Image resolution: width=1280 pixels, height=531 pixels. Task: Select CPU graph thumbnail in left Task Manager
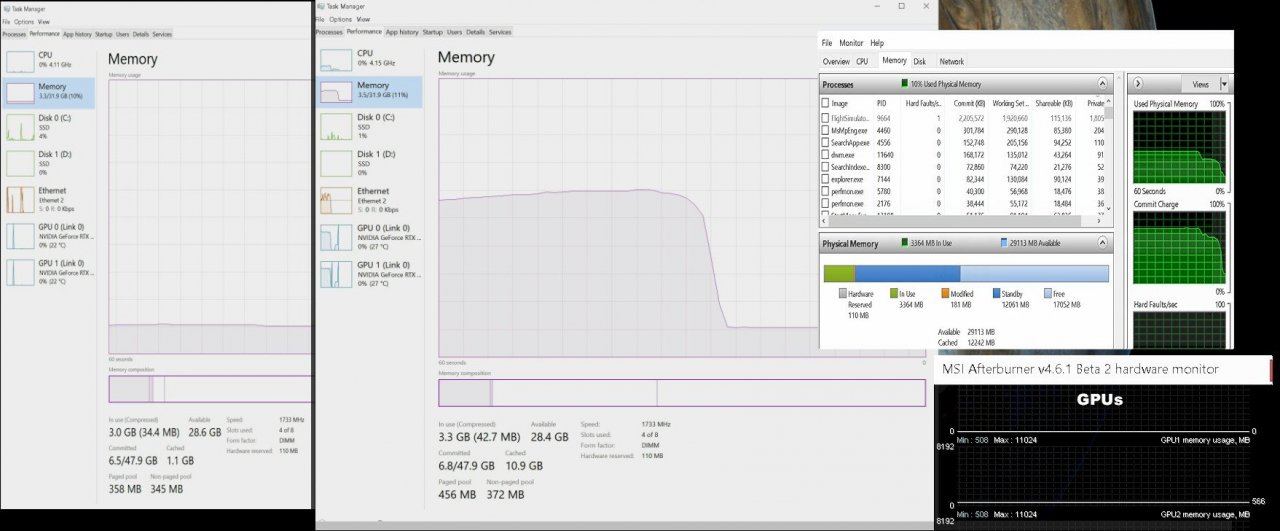[20, 60]
